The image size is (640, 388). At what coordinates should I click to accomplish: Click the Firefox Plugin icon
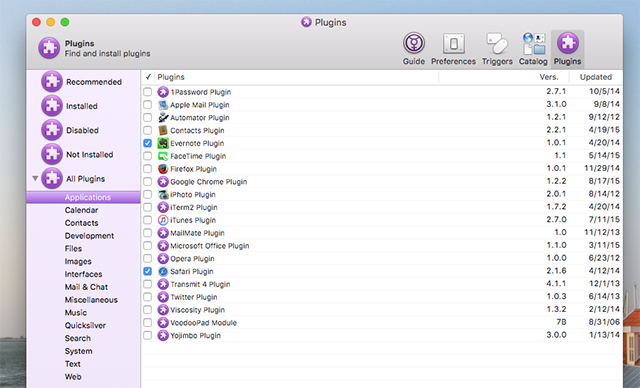[163, 169]
